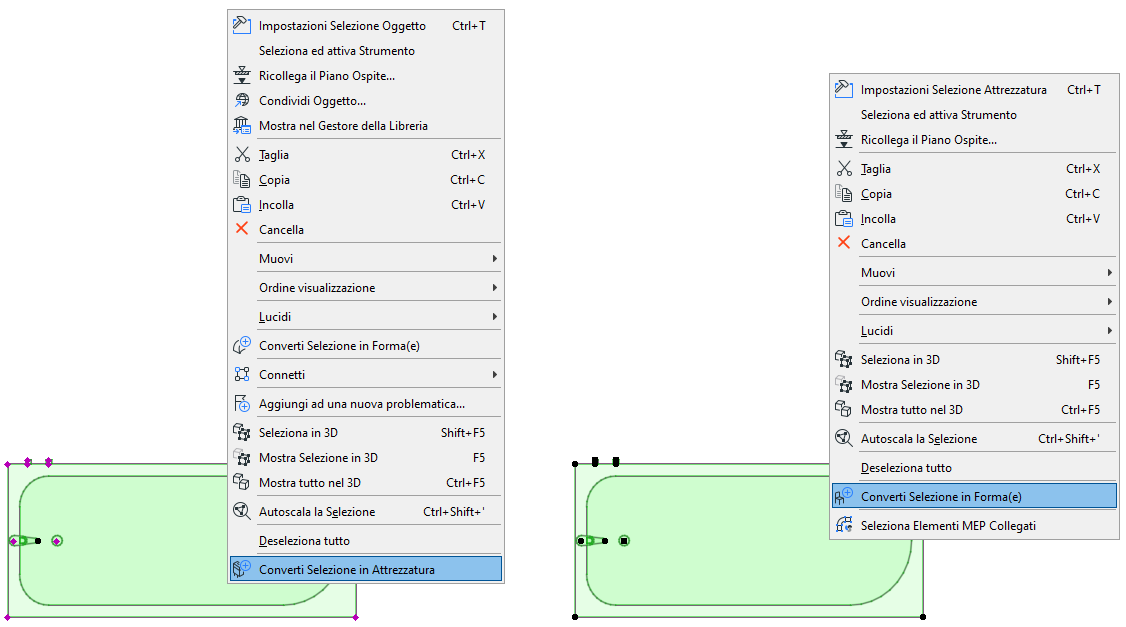
Task: Click Incolla clipboard icon in left menu
Action: 241,205
